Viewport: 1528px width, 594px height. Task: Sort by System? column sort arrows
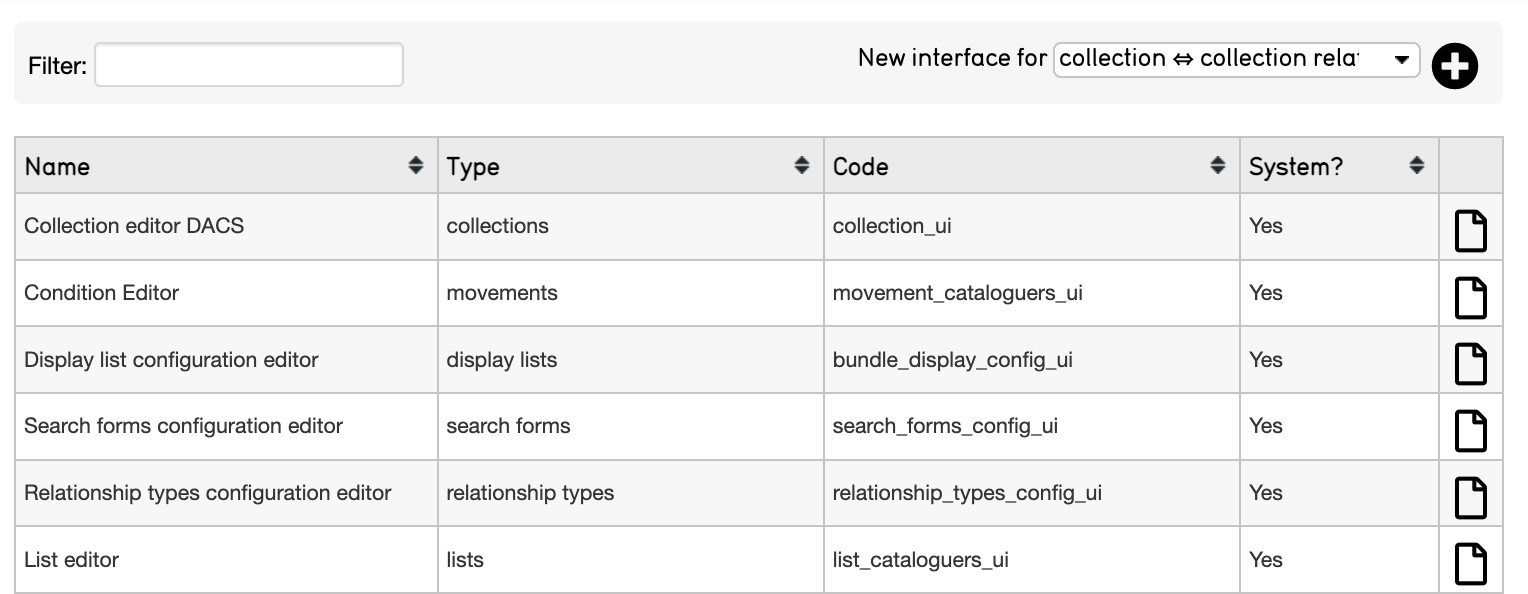[x=1416, y=166]
